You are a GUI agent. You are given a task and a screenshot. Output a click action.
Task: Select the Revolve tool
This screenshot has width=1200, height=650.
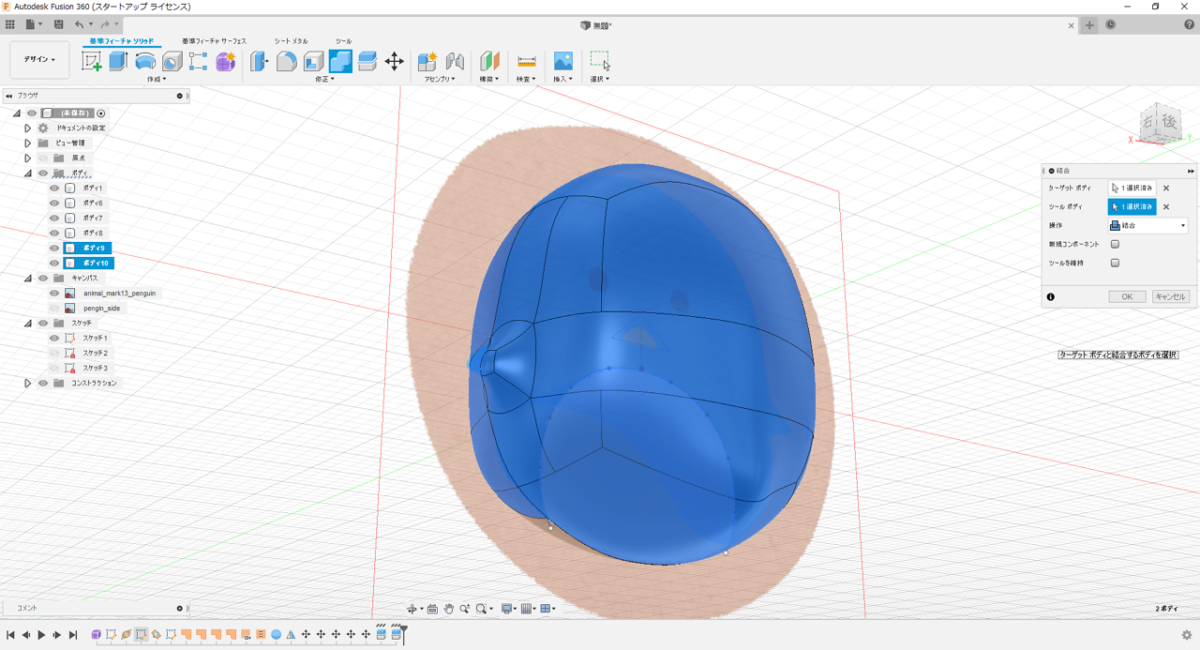pyautogui.click(x=146, y=61)
